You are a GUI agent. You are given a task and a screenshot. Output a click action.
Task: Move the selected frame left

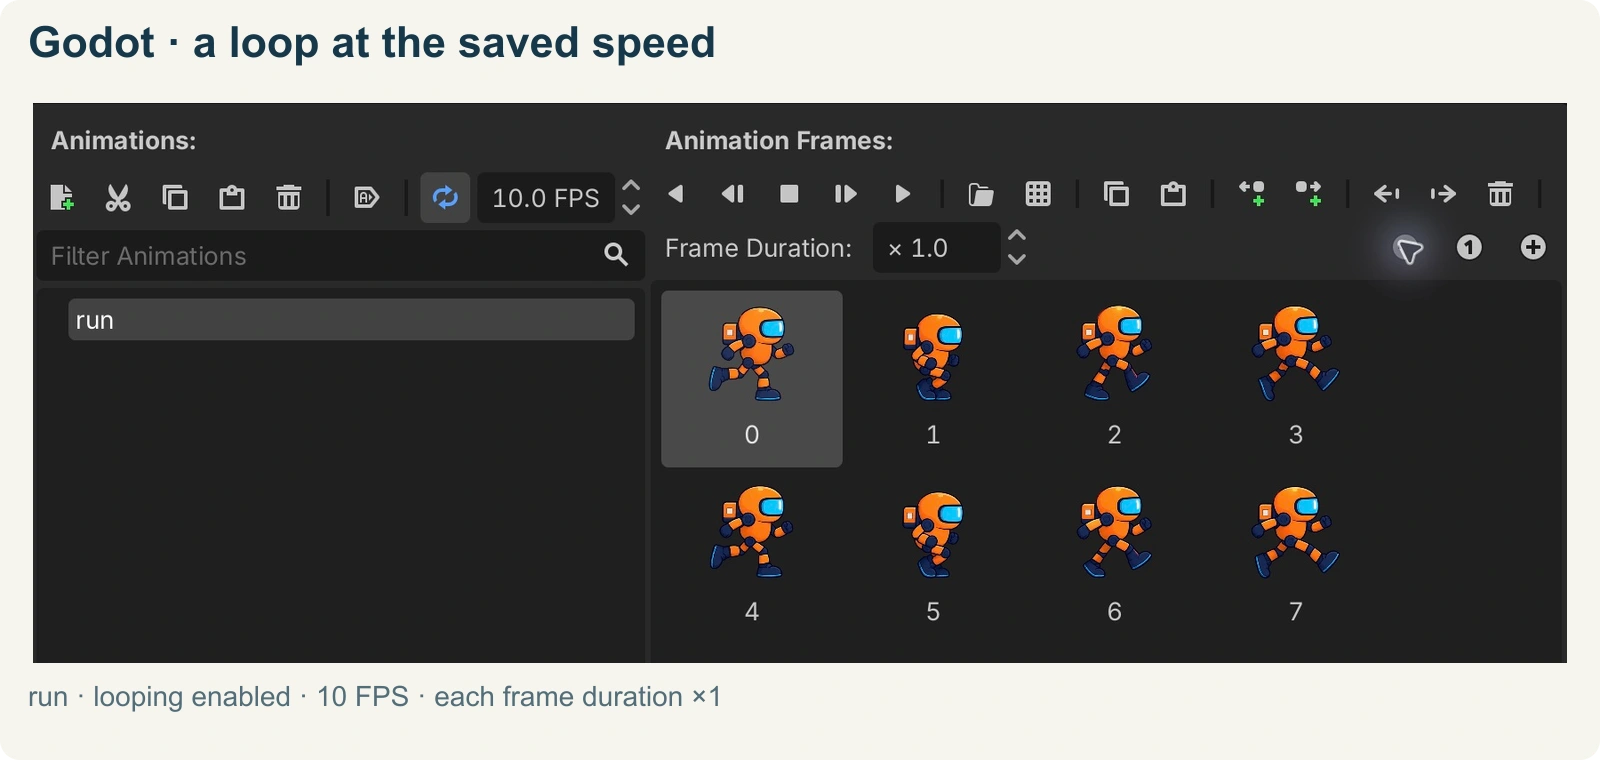click(1387, 193)
